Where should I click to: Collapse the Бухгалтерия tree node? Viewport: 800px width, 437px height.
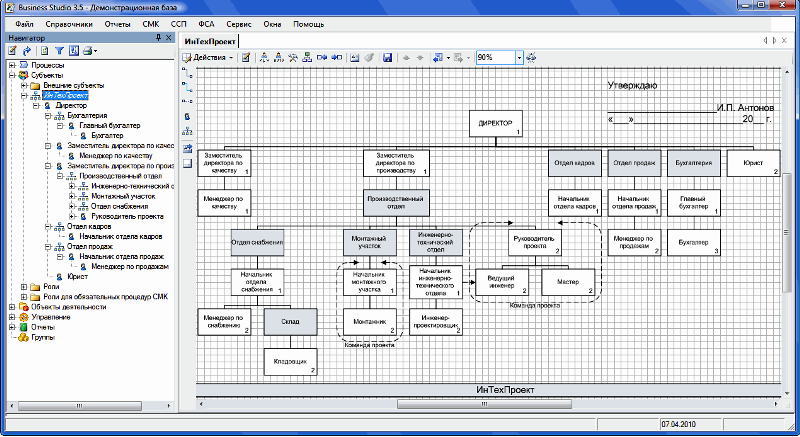click(48, 116)
